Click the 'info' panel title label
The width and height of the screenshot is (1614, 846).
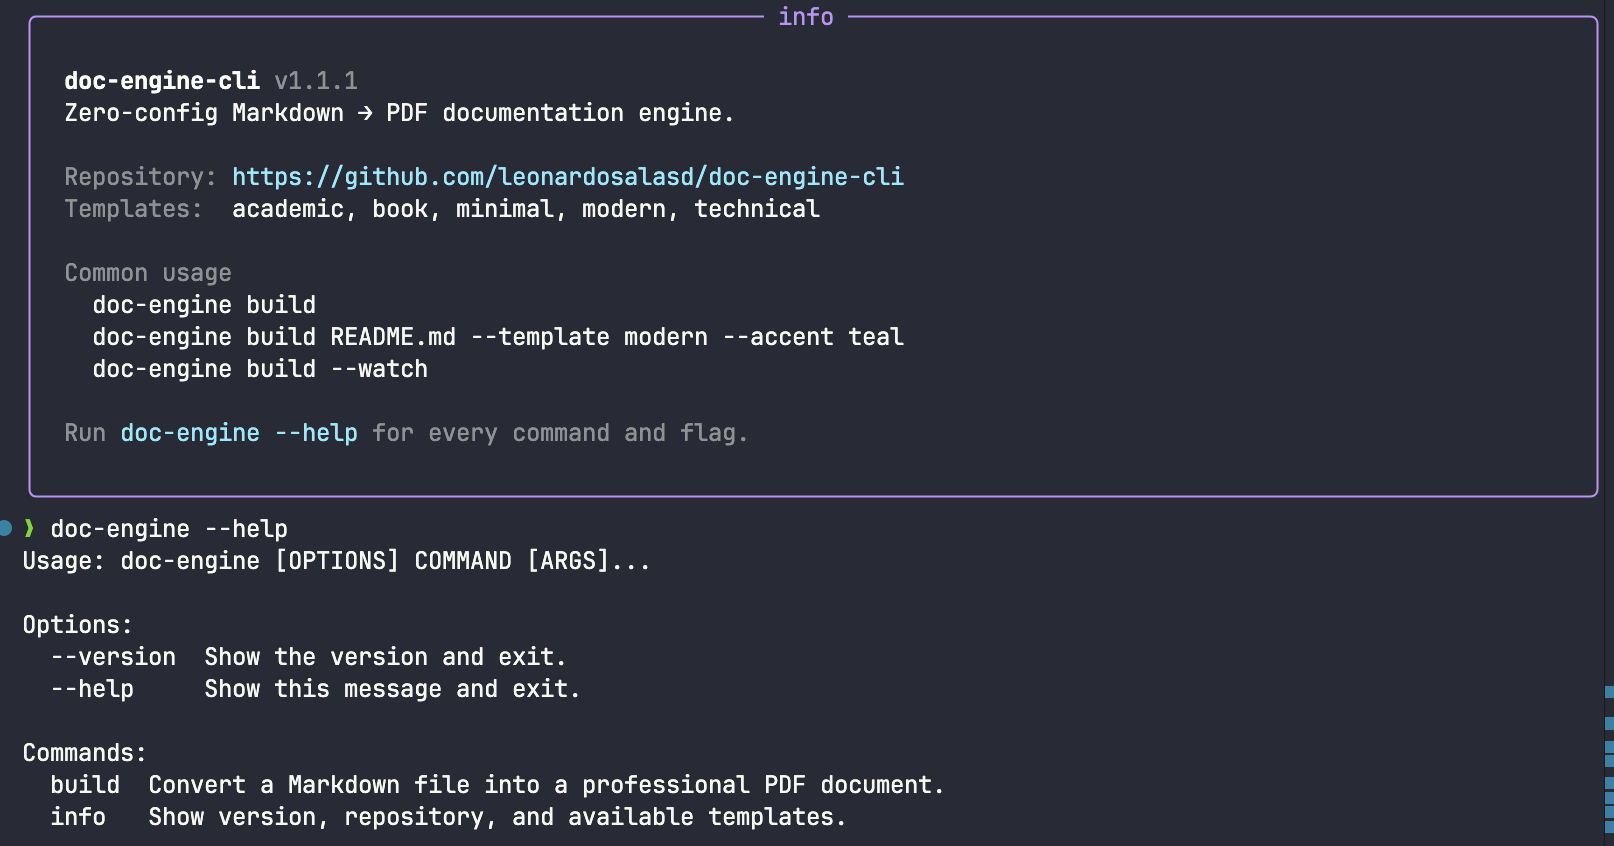pyautogui.click(x=806, y=17)
